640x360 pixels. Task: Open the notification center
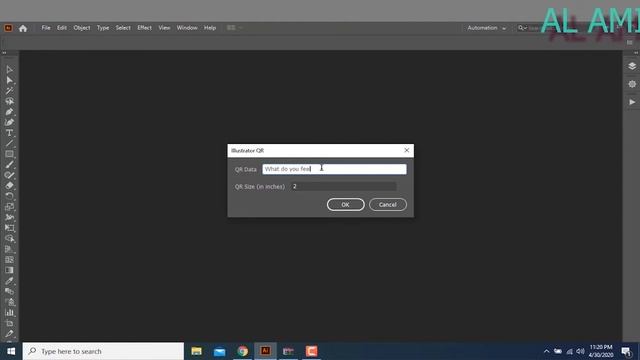(x=627, y=351)
